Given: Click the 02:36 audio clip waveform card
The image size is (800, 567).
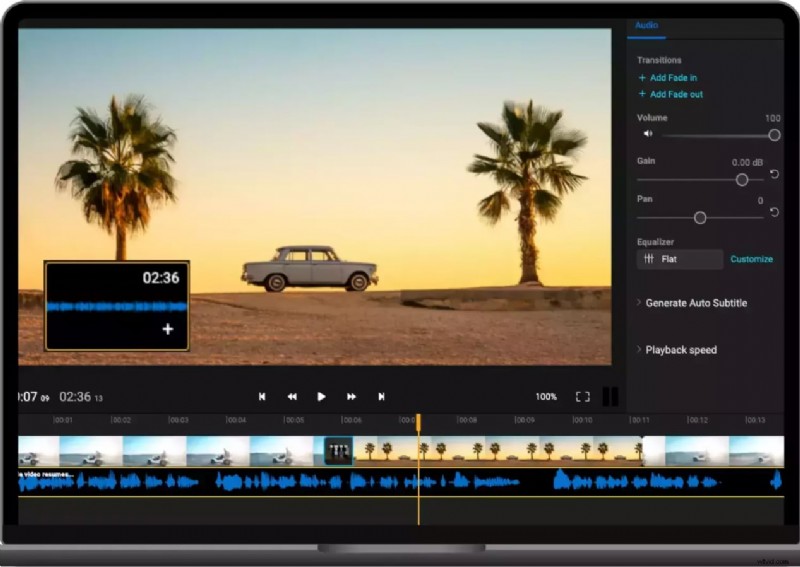Looking at the screenshot, I should pyautogui.click(x=117, y=306).
